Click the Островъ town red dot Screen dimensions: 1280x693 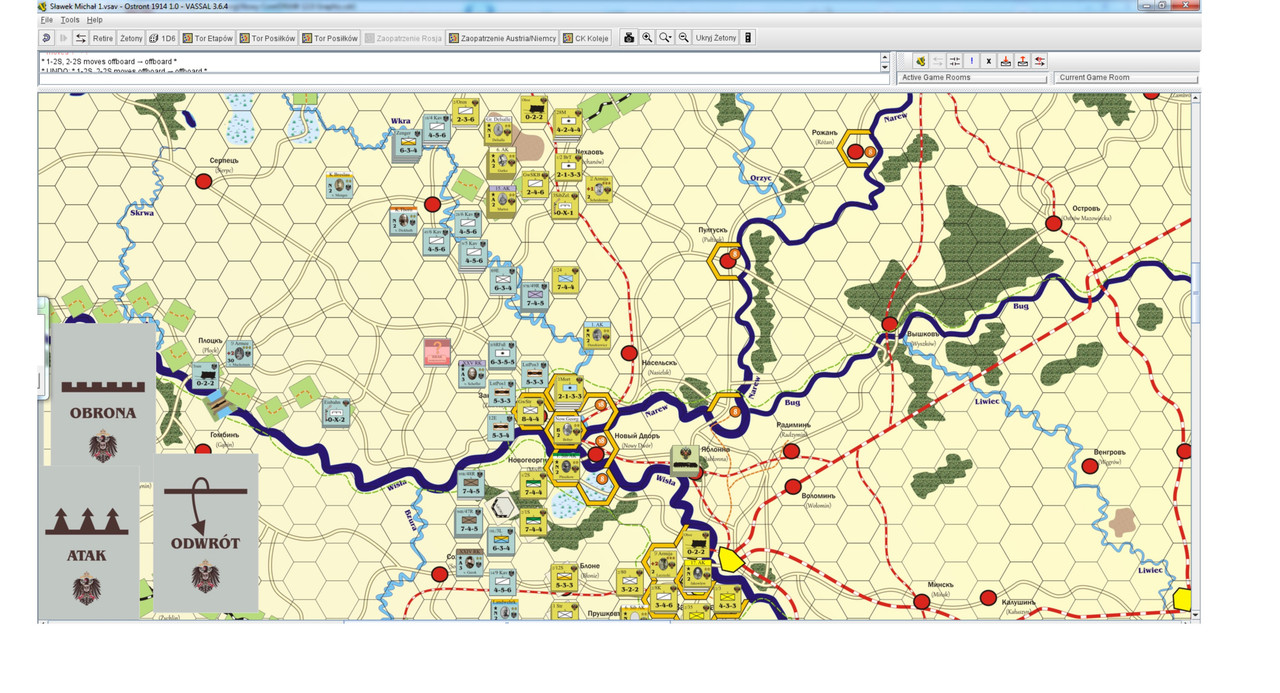[x=1053, y=223]
